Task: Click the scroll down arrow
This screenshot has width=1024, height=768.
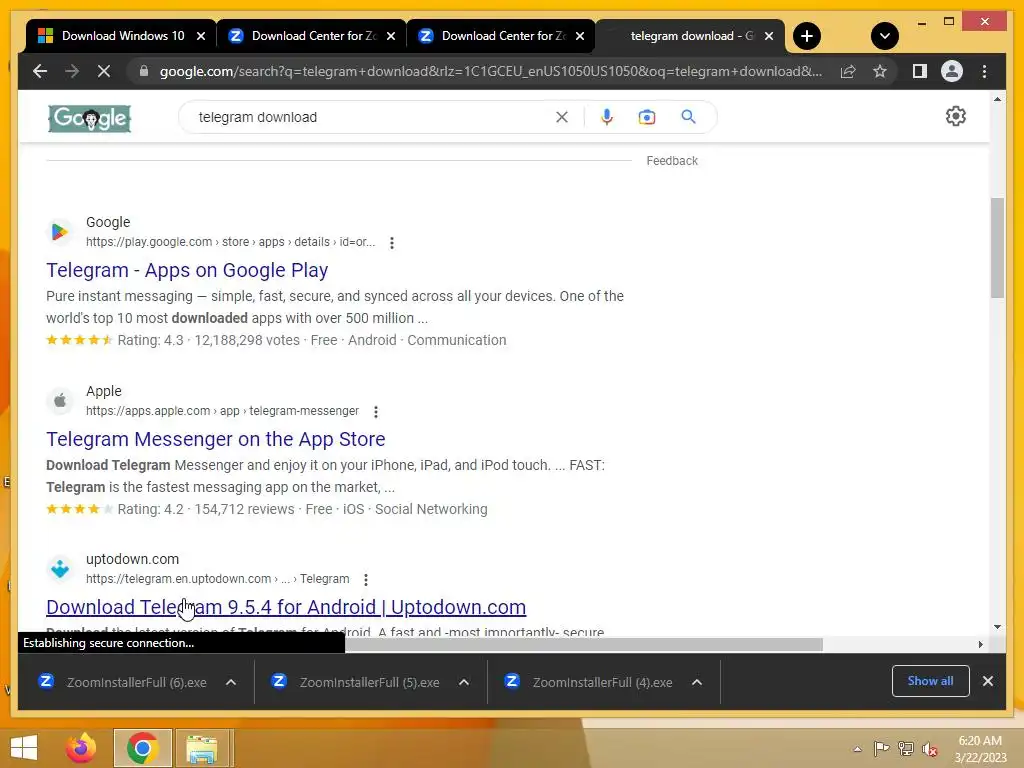Action: 997,627
